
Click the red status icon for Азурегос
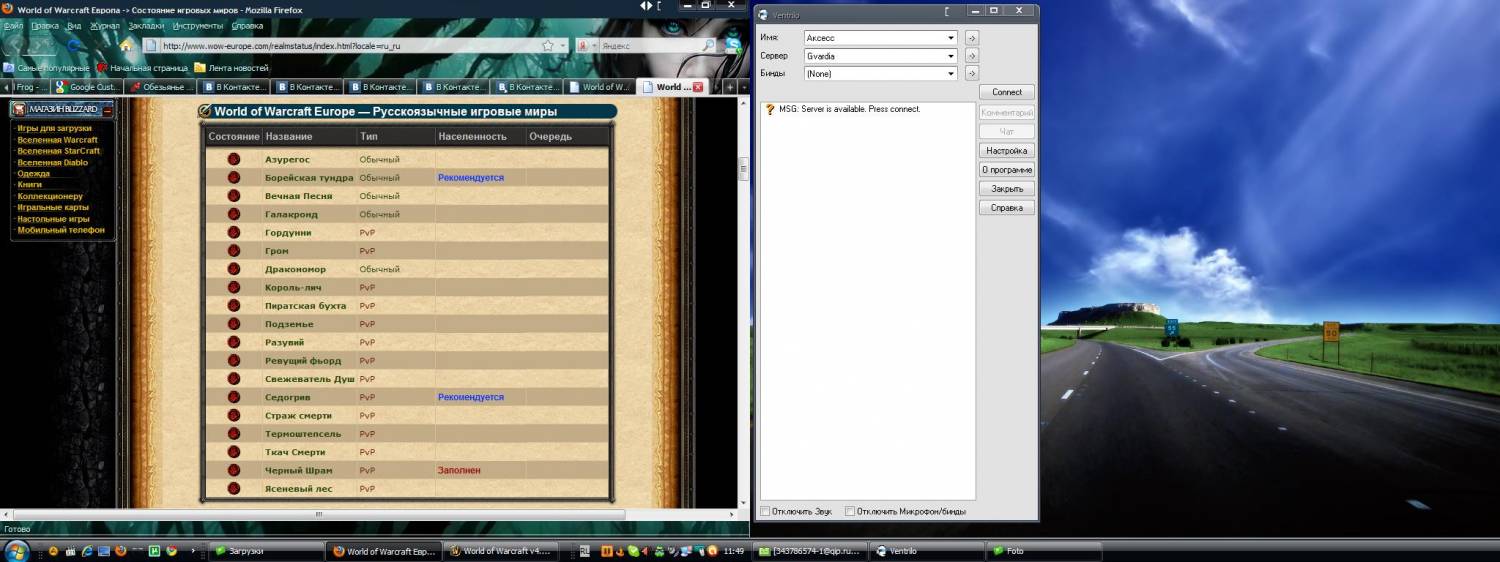(234, 159)
